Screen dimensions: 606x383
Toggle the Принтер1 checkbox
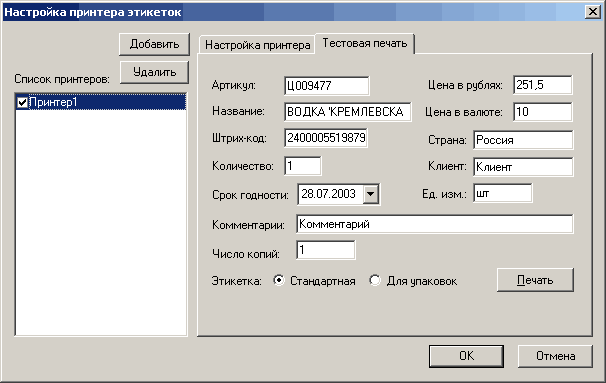click(x=22, y=102)
